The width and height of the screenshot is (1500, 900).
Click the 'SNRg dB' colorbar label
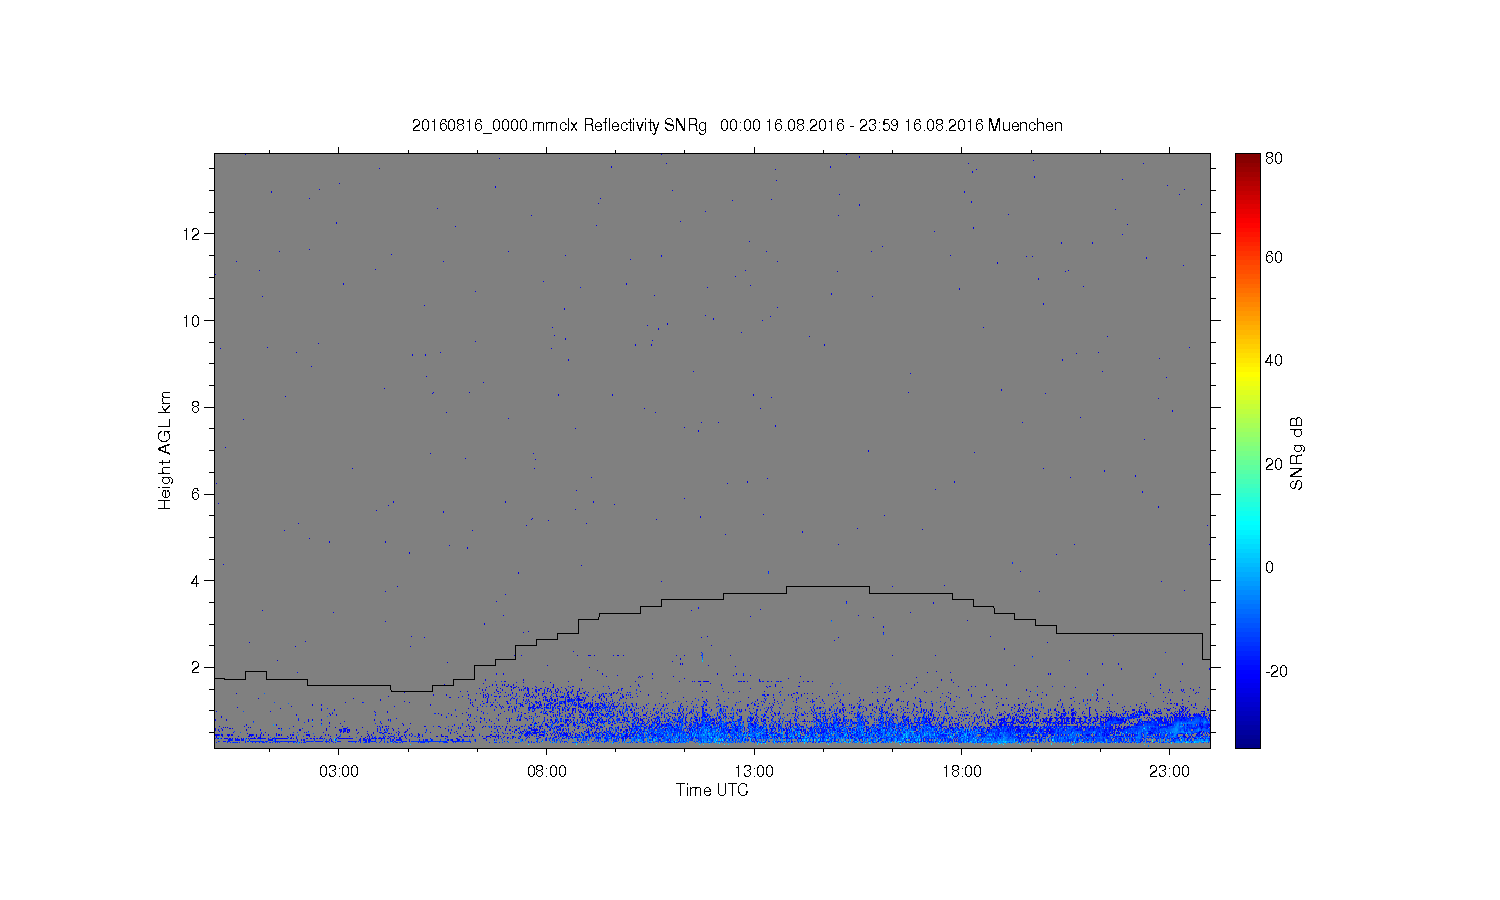(x=1296, y=453)
